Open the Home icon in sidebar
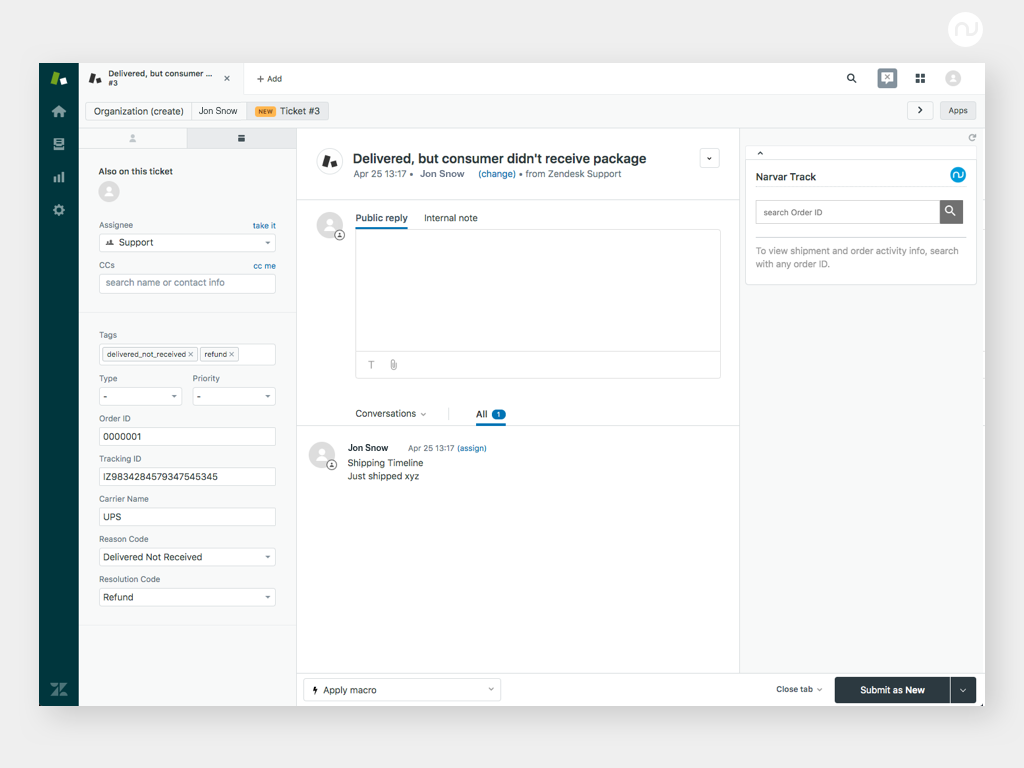1024x768 pixels. coord(59,111)
